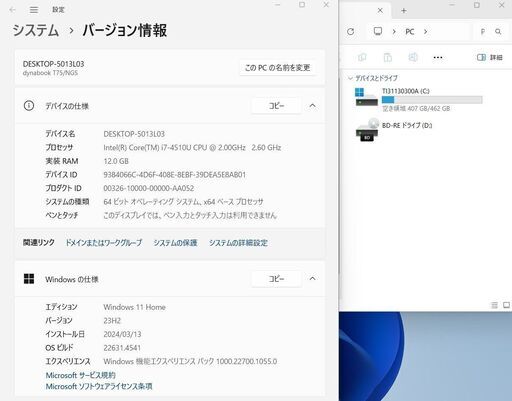Collapse the Windows の仕様 section
Screen dimensions: 512x401
click(x=312, y=278)
